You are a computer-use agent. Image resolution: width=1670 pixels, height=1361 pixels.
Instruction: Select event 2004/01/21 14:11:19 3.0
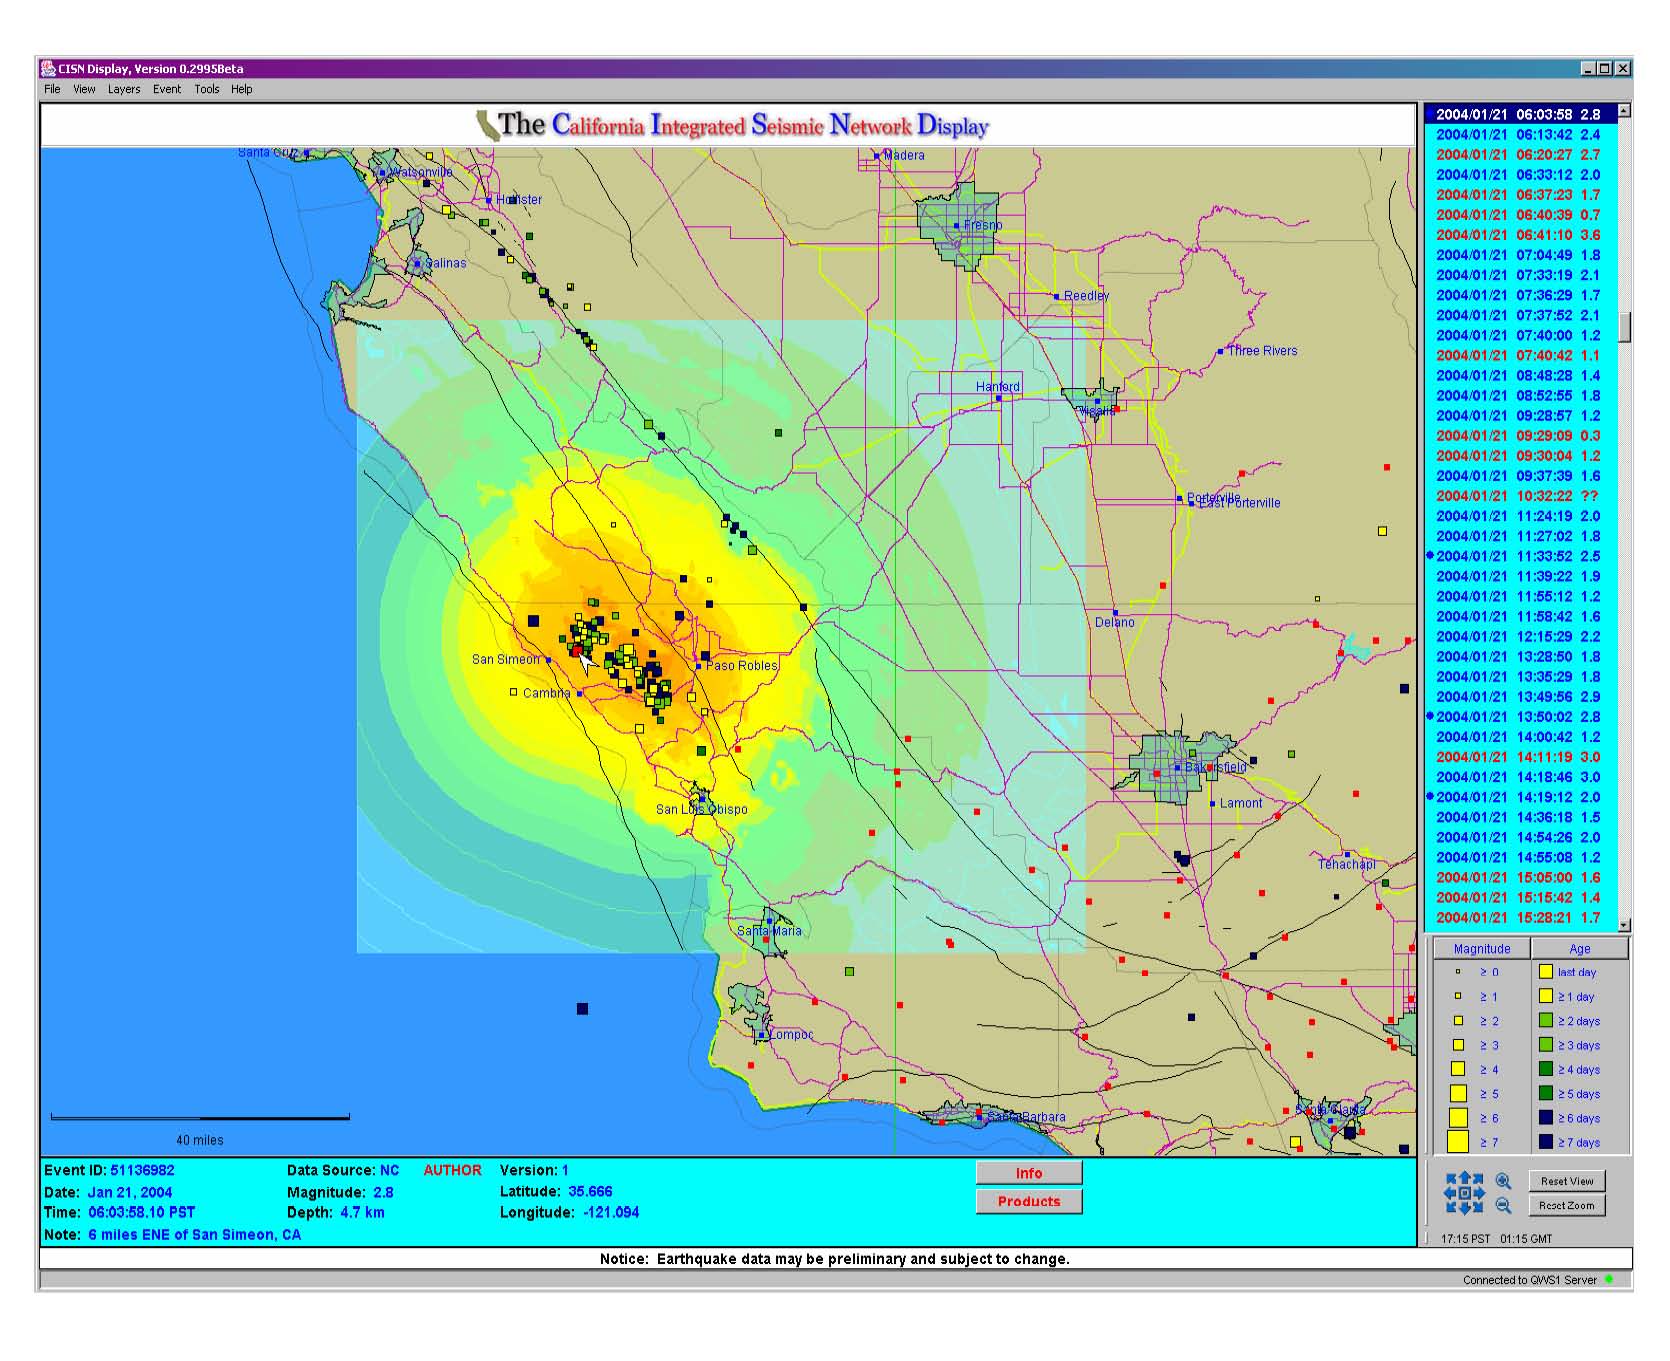tap(1520, 757)
